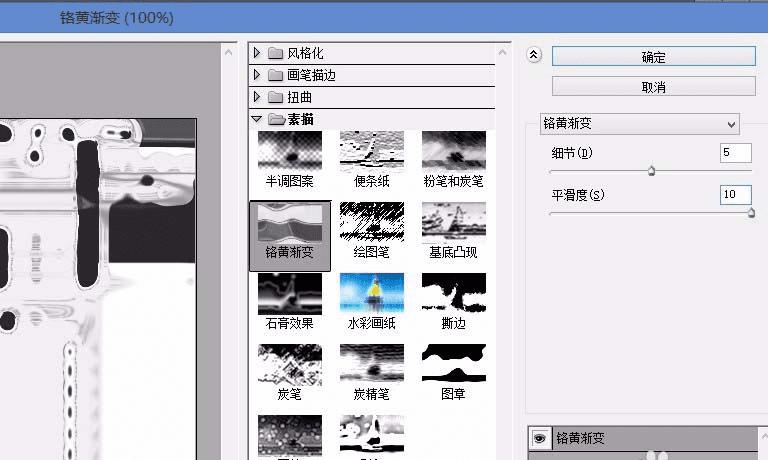Click the 风格化 folder icon
The image size is (768, 460).
point(276,53)
